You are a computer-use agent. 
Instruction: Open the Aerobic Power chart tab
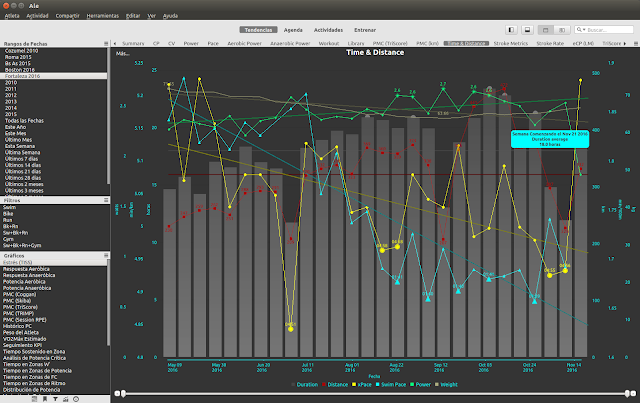(x=244, y=43)
